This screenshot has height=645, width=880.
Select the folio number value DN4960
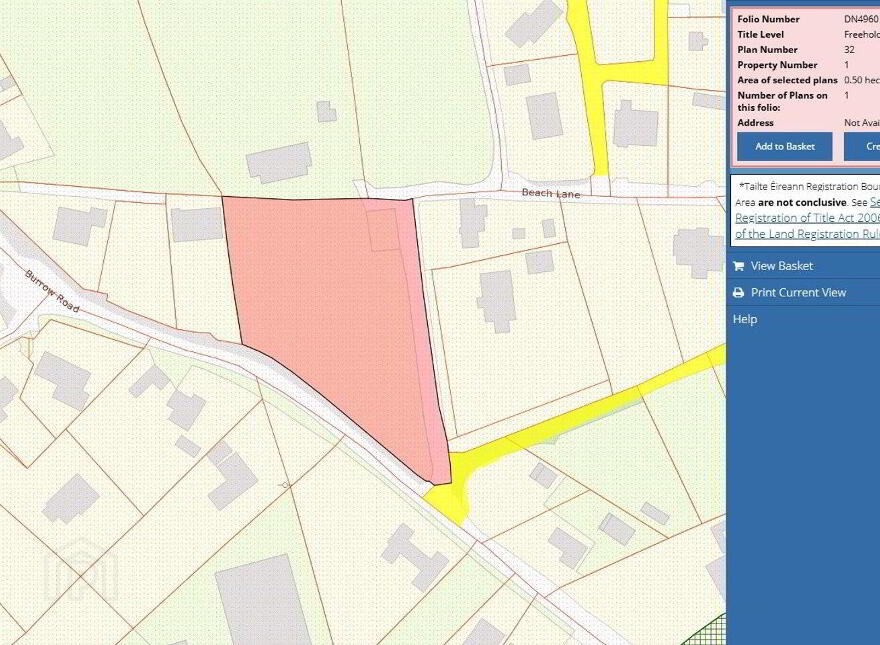861,19
